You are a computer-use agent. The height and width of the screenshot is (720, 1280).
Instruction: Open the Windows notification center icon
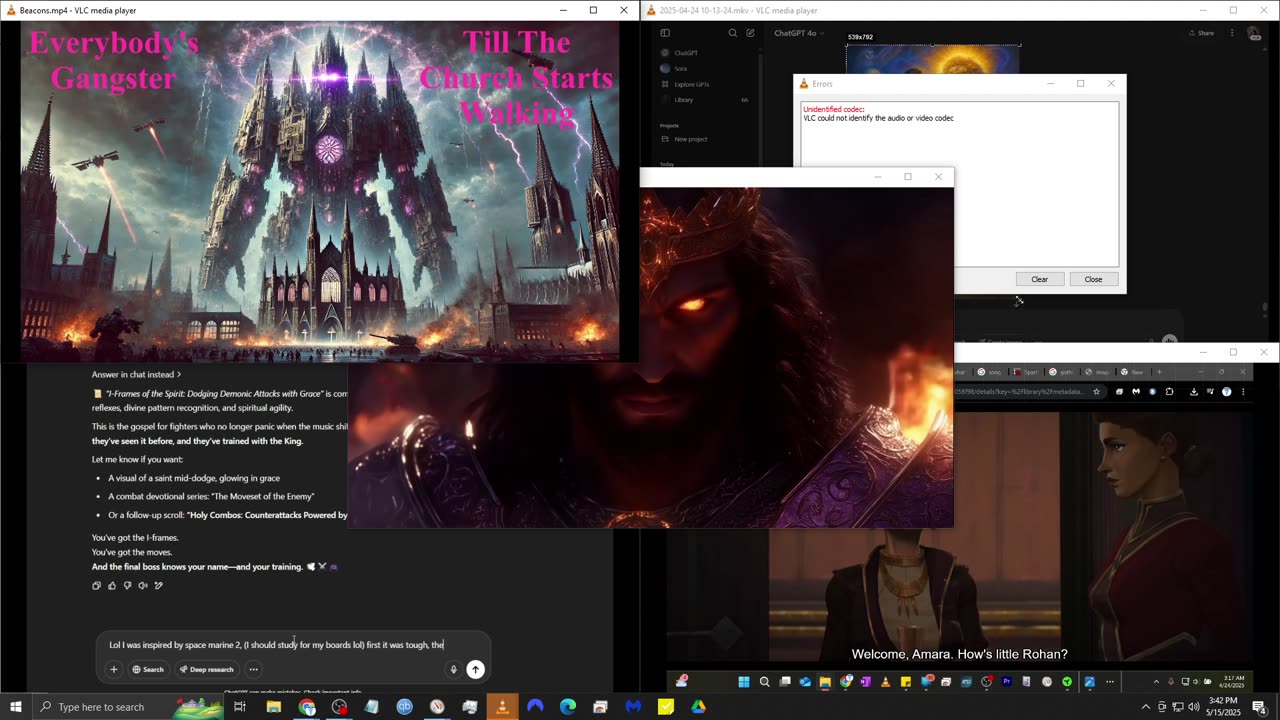pyautogui.click(x=1259, y=707)
